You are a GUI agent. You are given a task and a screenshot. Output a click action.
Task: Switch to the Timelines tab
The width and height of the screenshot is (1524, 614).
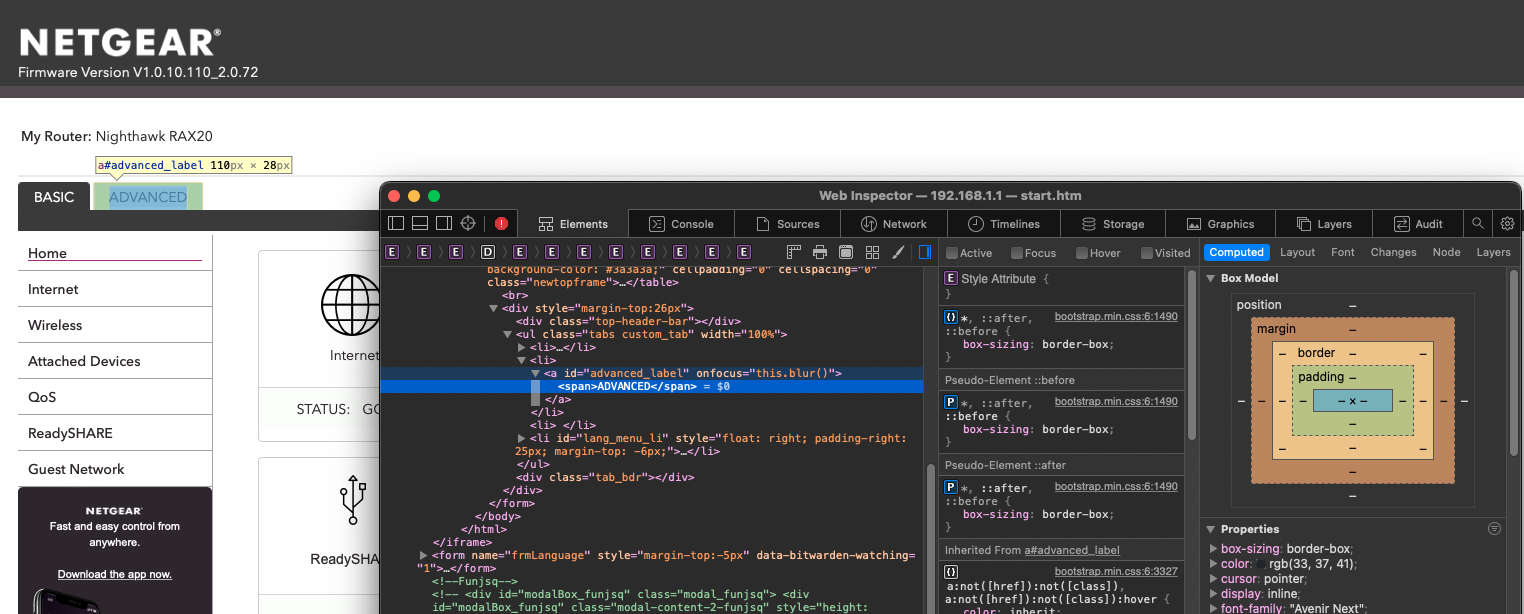click(x=1004, y=224)
